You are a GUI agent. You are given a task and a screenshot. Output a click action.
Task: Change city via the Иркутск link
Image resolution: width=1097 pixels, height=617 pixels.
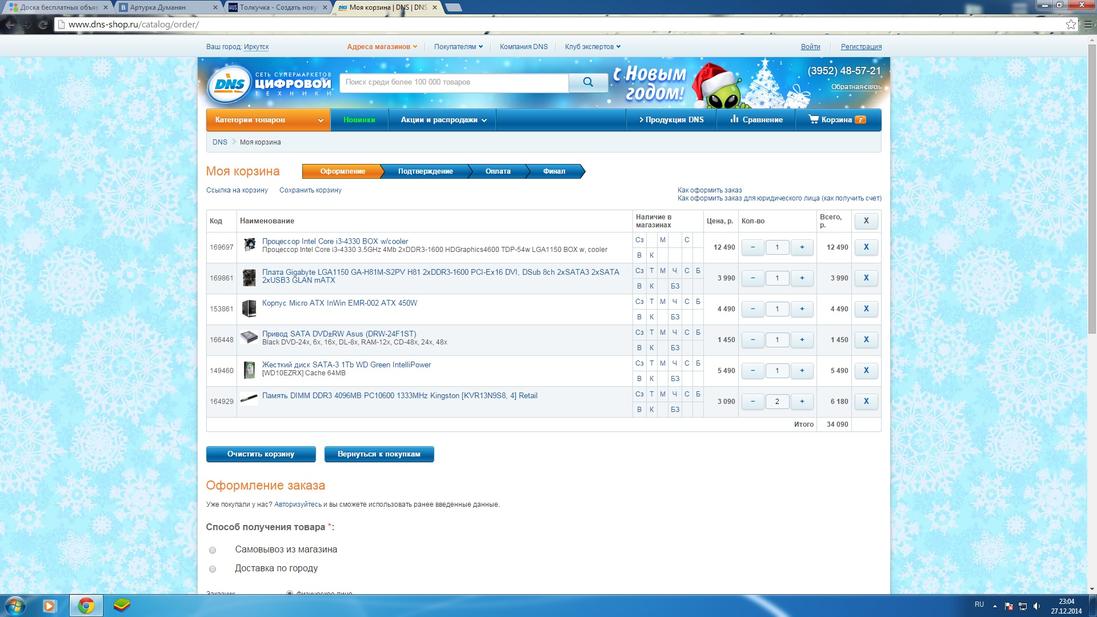[256, 47]
